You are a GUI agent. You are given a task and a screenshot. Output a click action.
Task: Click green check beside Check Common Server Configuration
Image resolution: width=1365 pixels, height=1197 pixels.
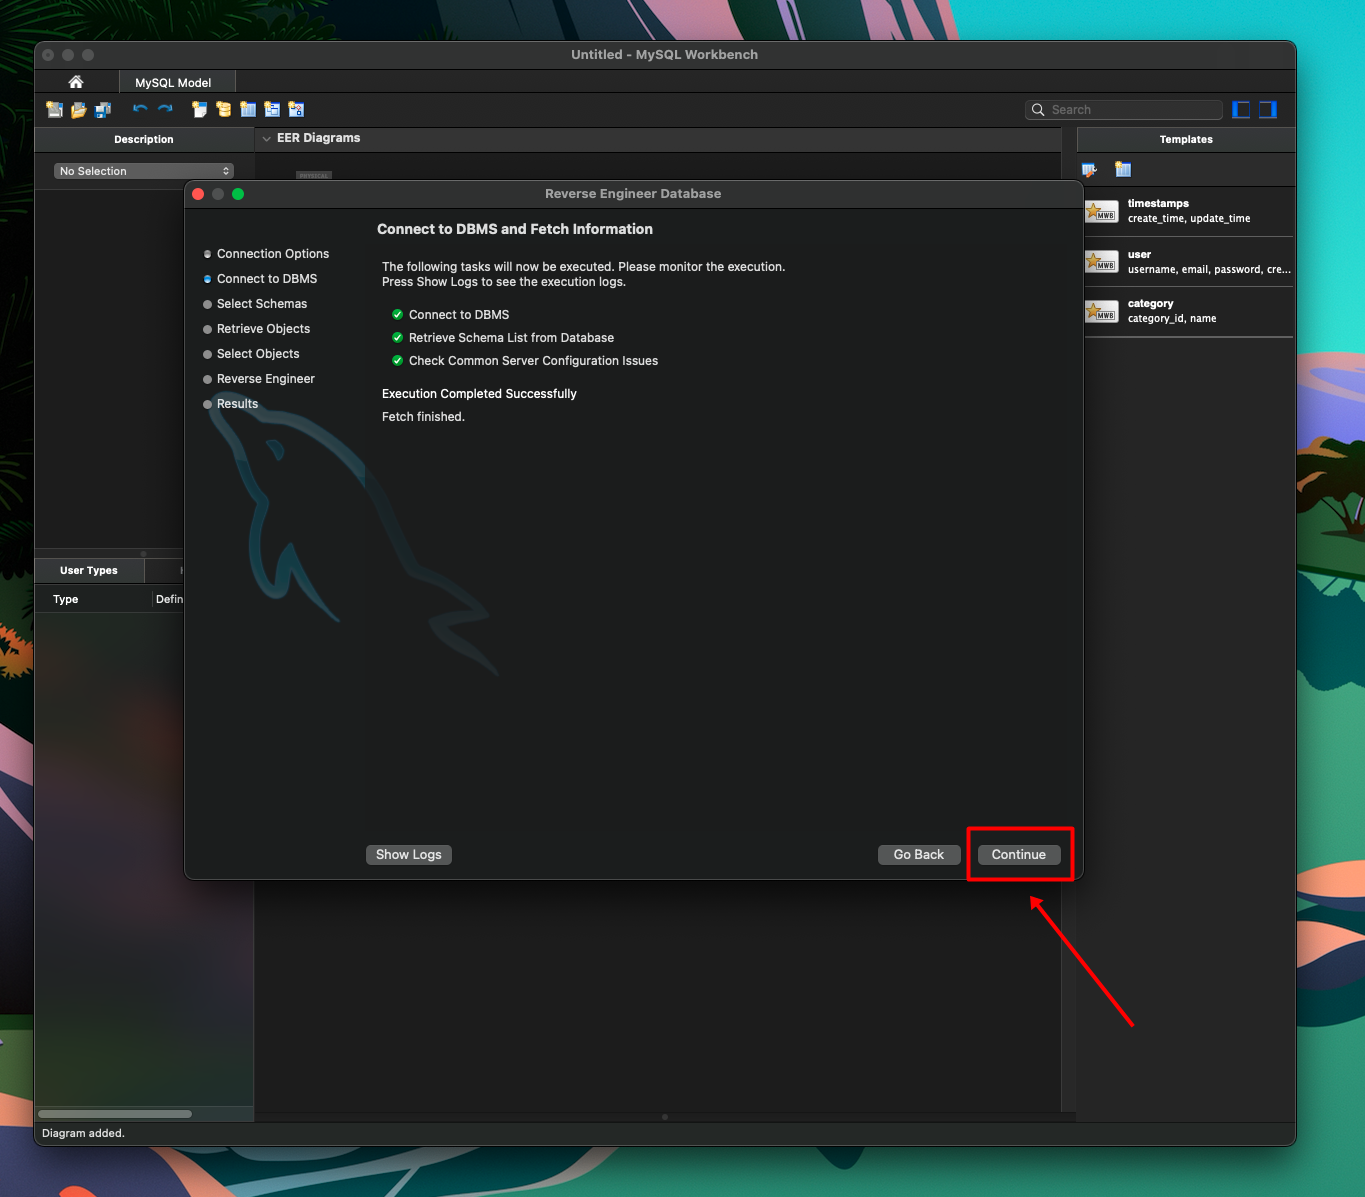coord(397,360)
